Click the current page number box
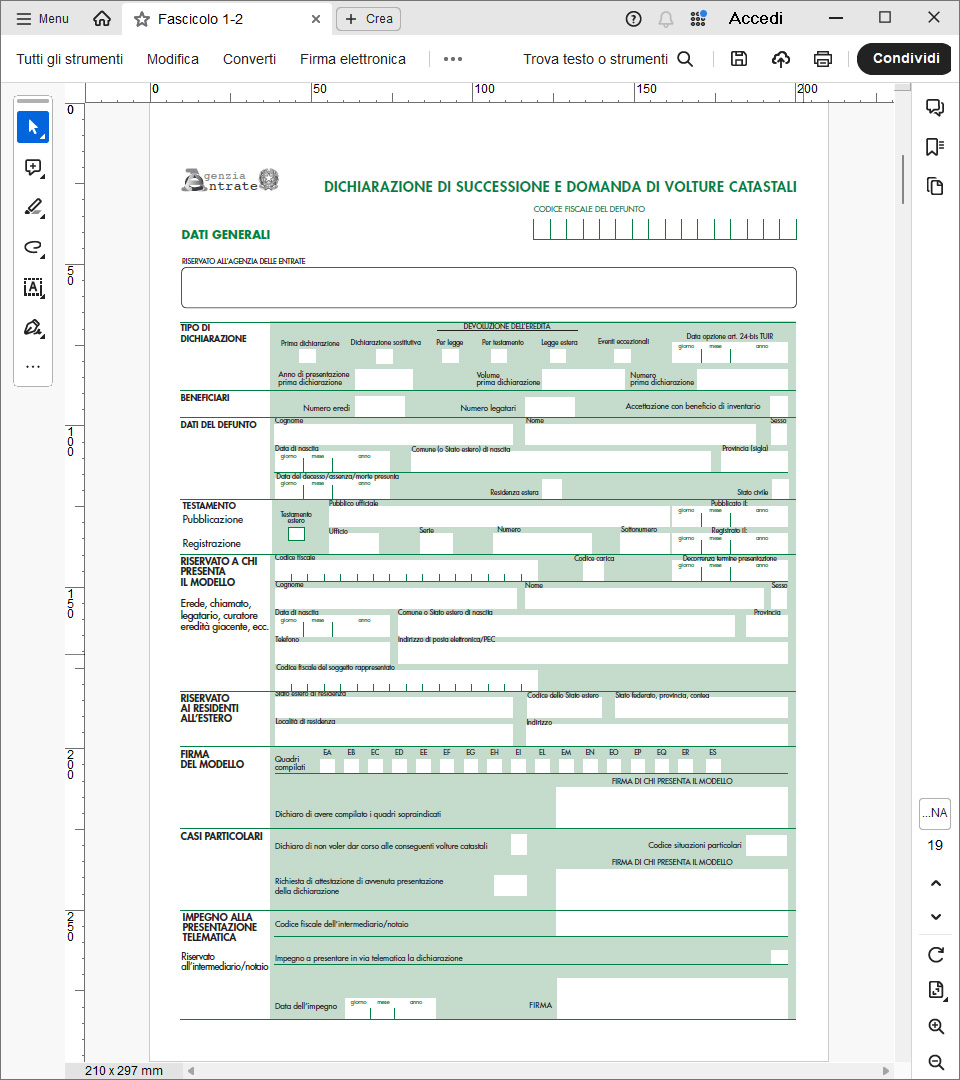 click(x=935, y=813)
